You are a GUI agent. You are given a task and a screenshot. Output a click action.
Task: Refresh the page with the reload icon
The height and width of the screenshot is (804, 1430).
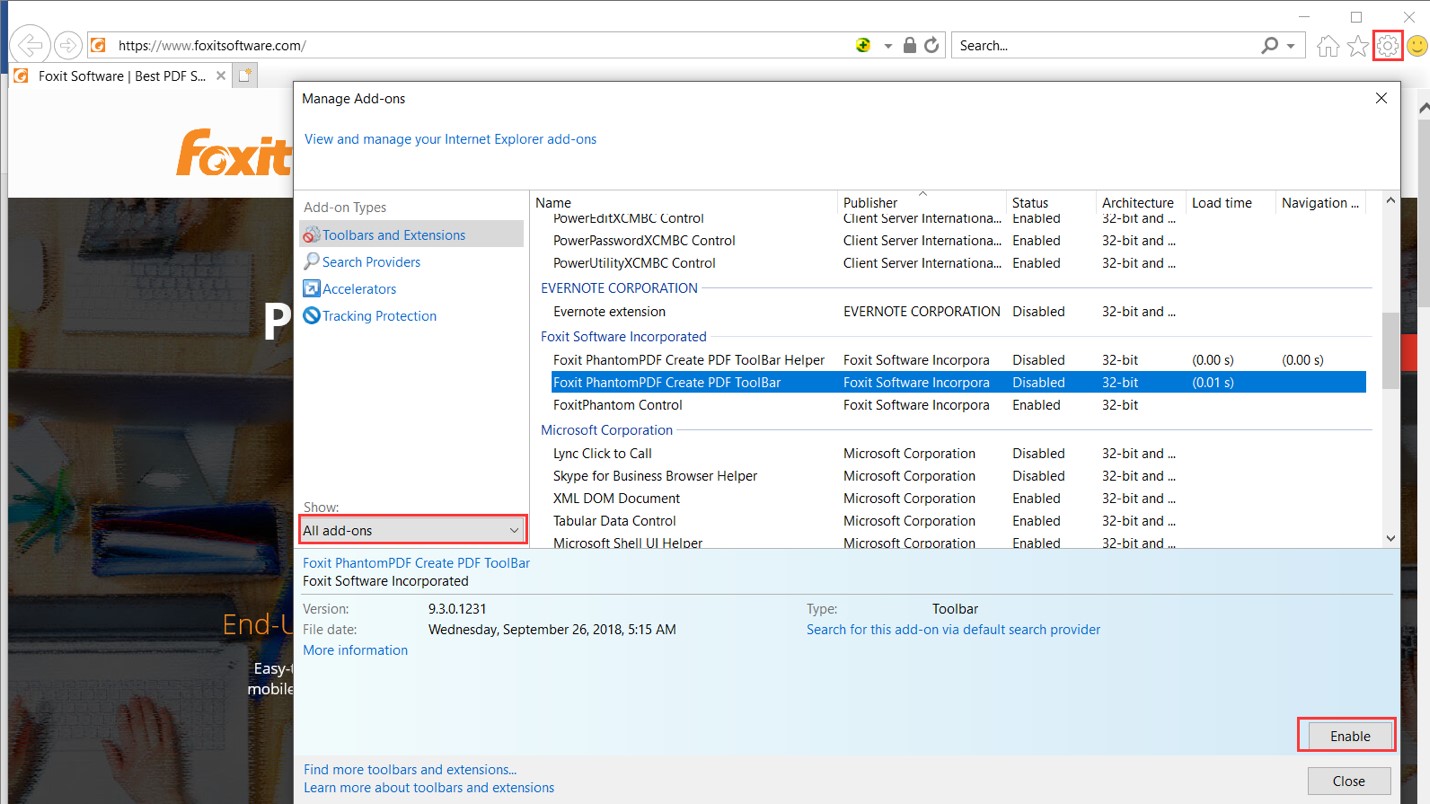[x=931, y=45]
